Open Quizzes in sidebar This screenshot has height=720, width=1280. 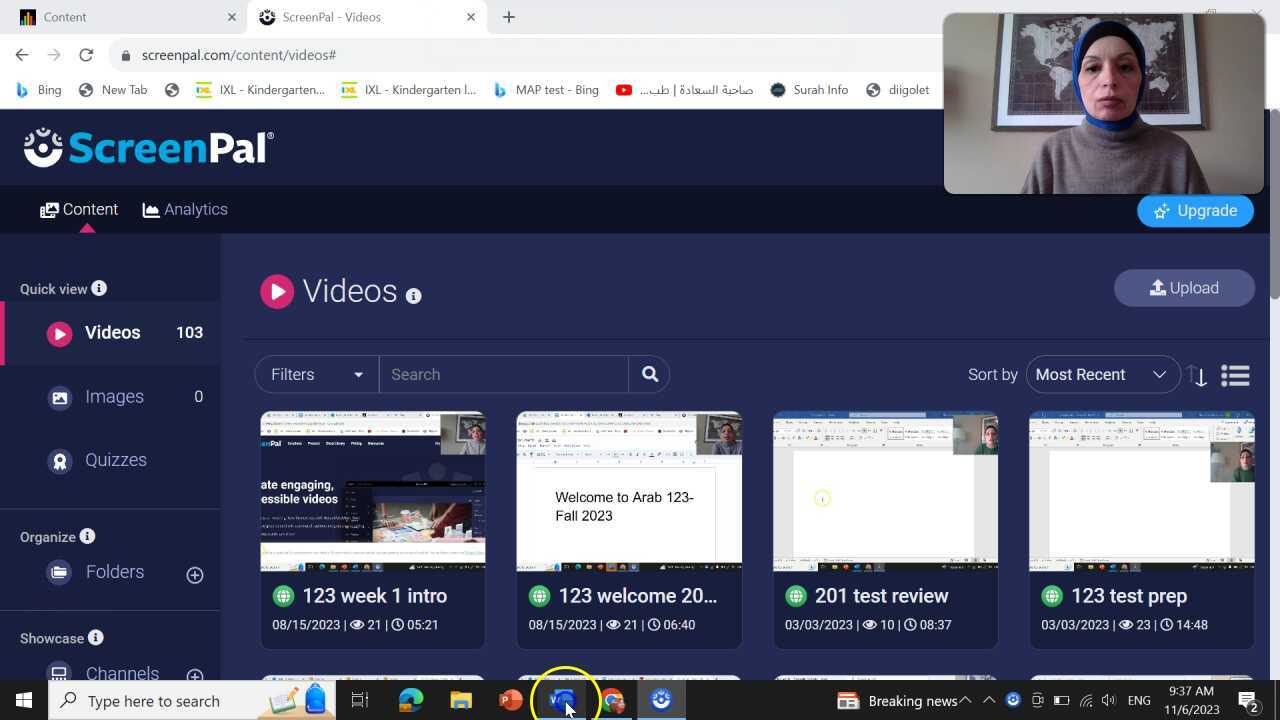(x=115, y=460)
